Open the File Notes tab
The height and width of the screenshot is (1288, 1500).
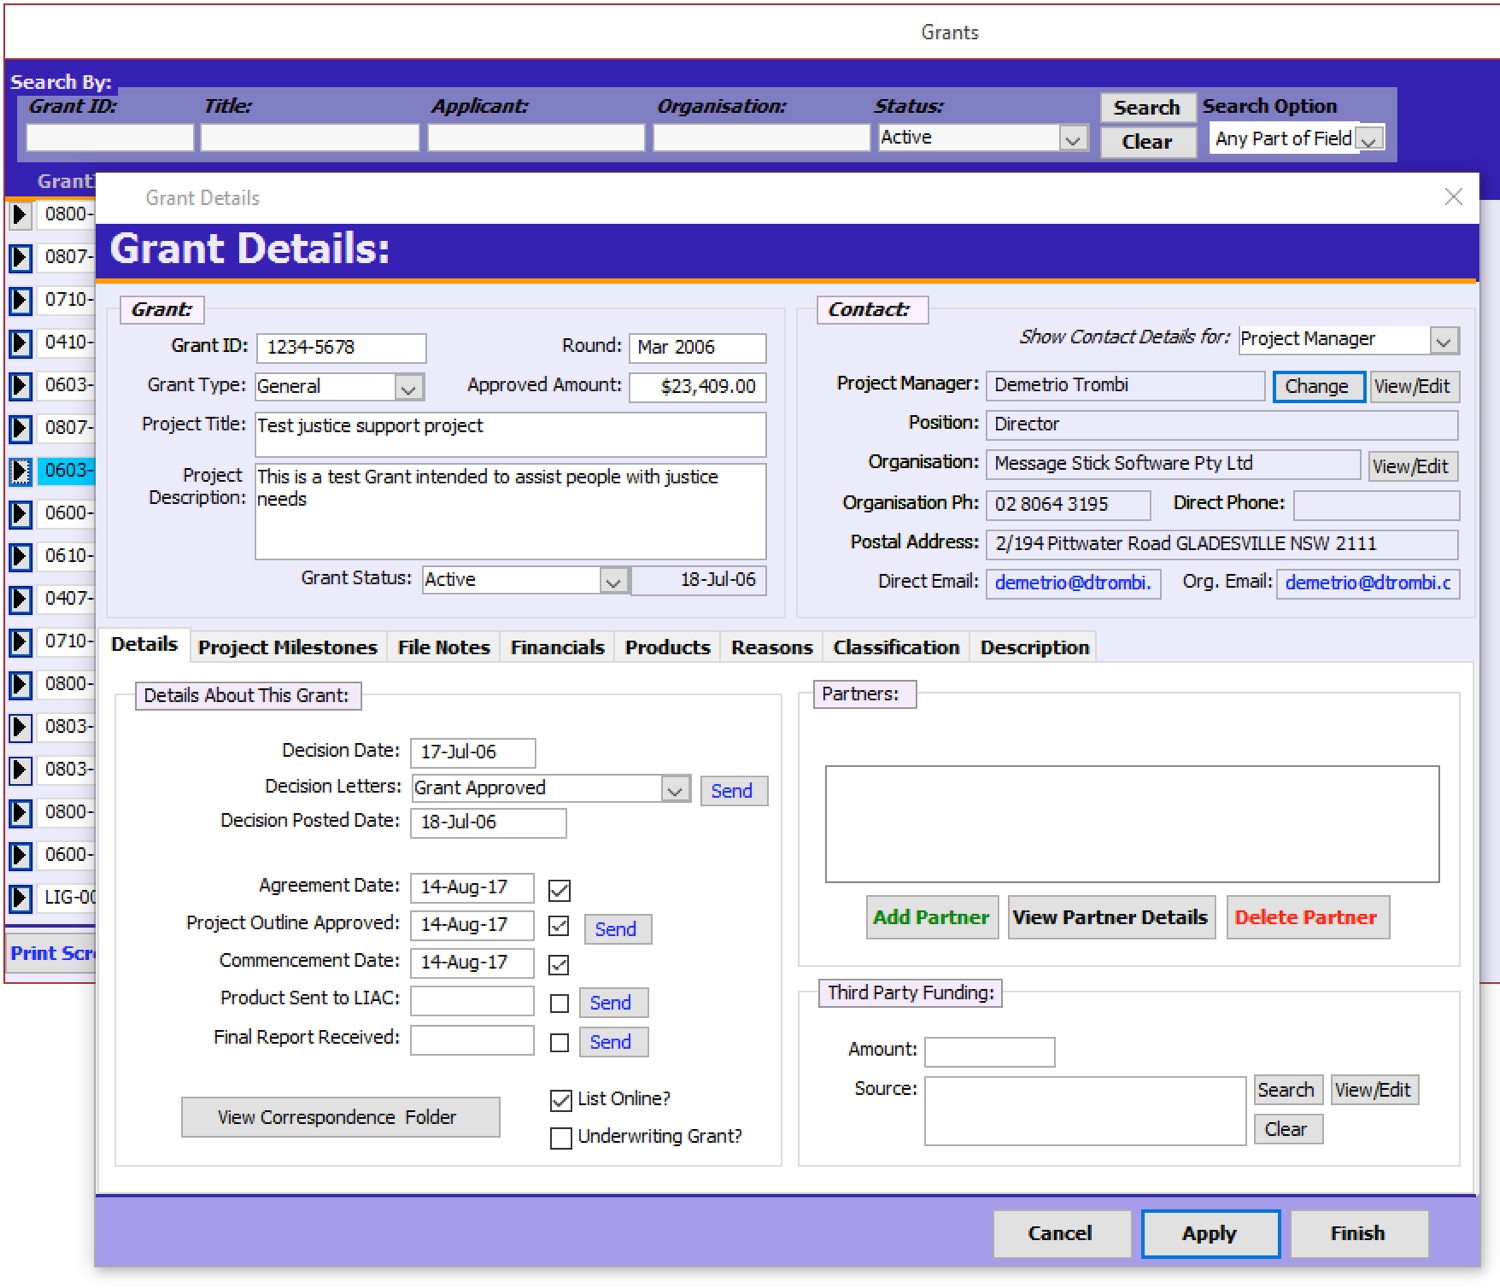[x=444, y=647]
